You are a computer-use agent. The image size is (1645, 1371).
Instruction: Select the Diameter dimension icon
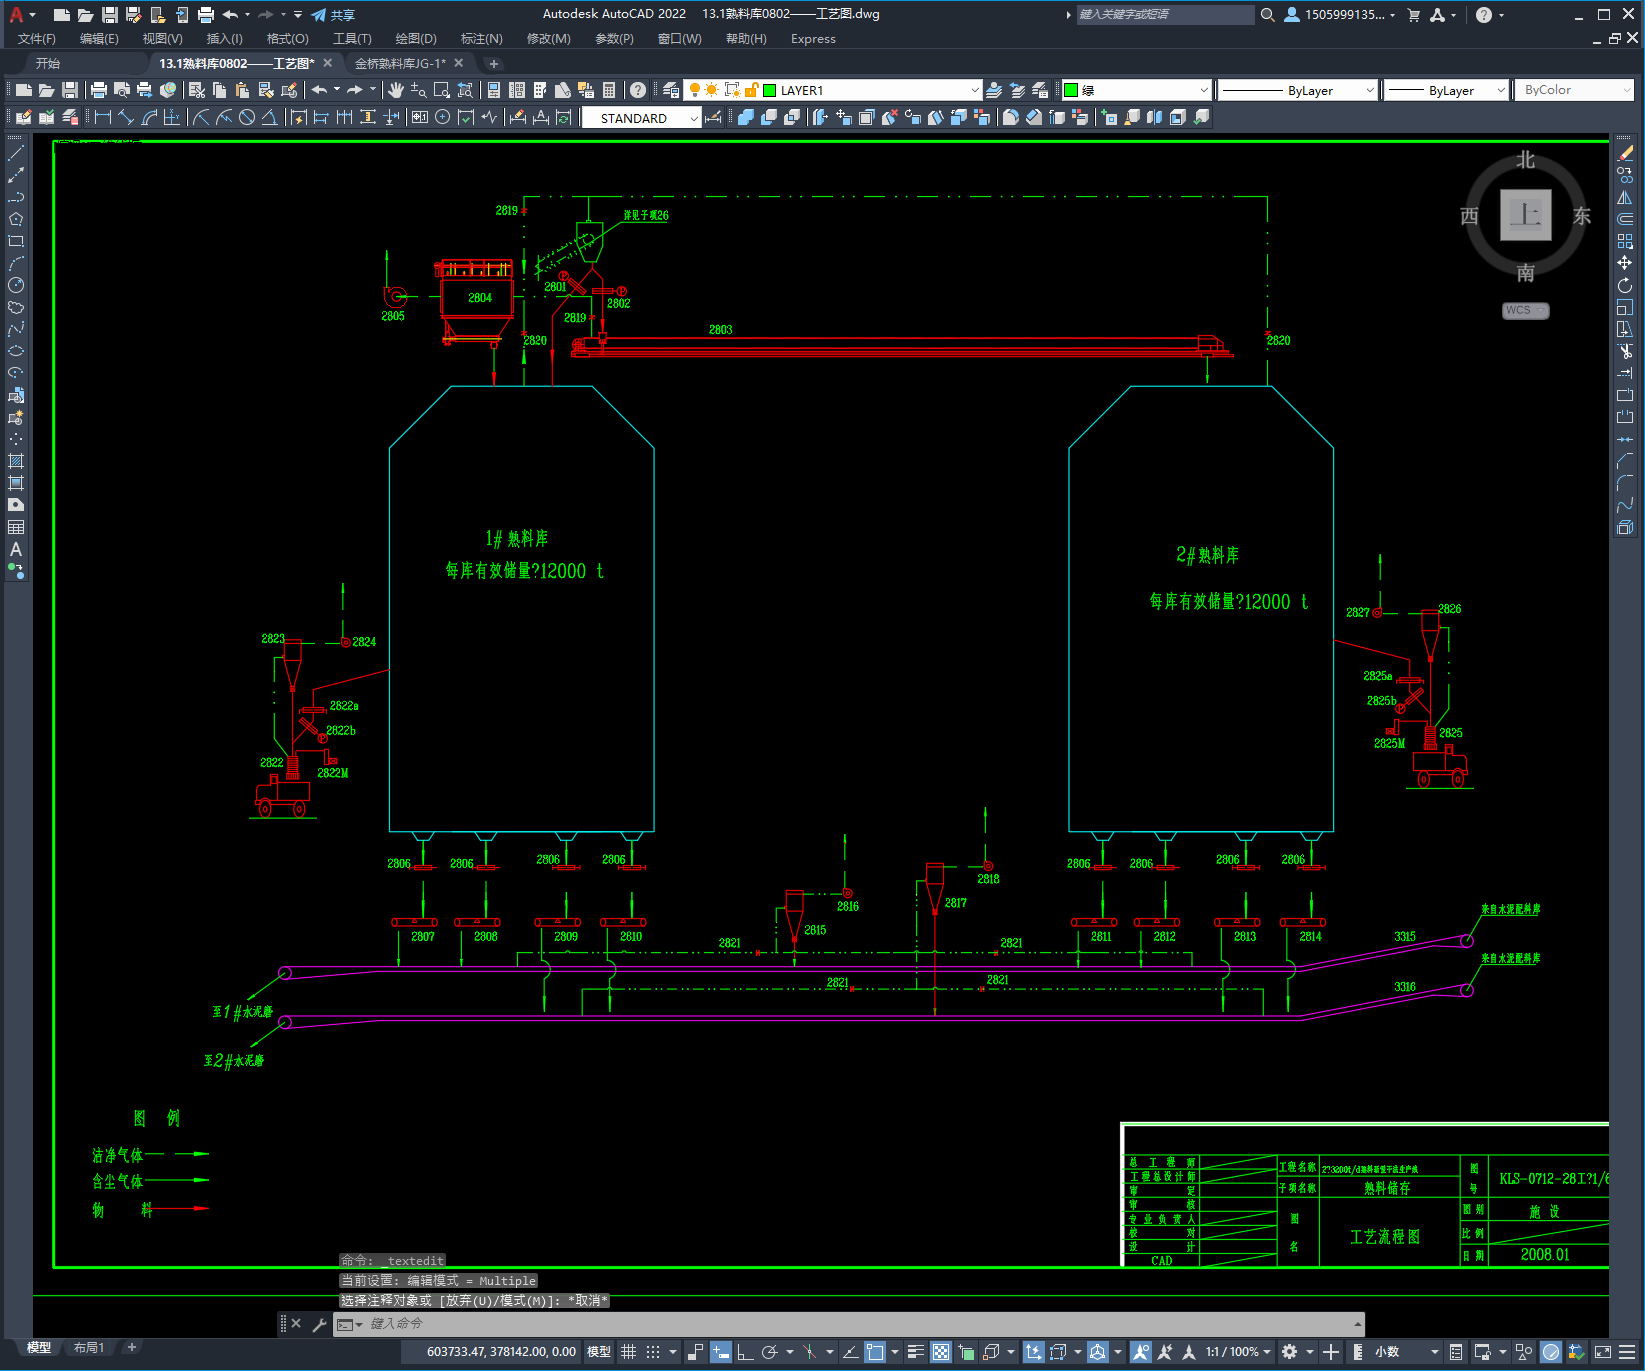tap(247, 117)
